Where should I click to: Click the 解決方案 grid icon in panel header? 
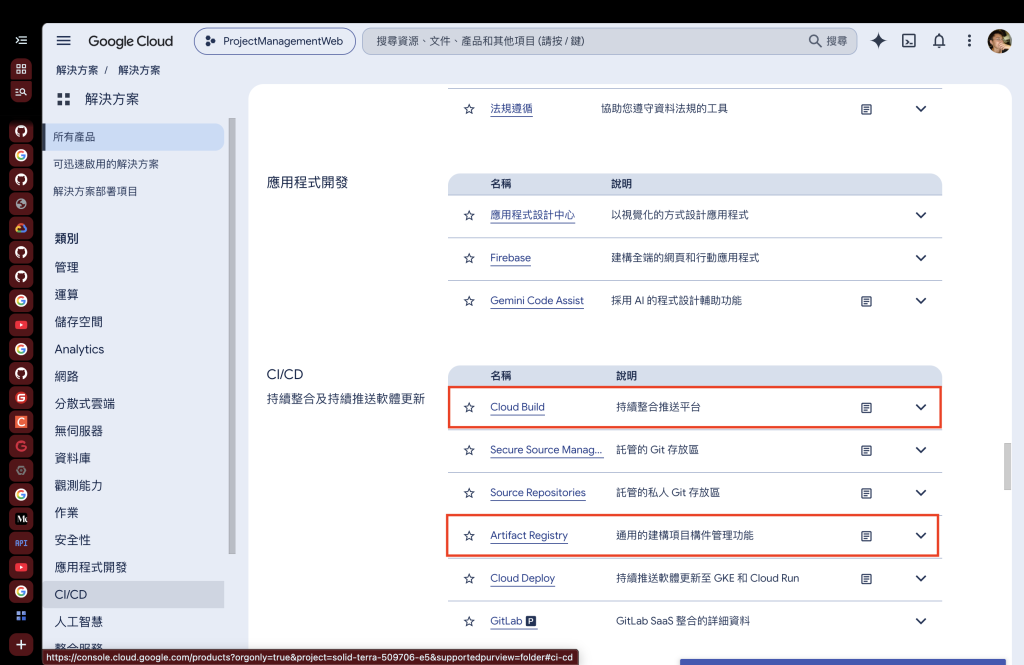[x=63, y=99]
